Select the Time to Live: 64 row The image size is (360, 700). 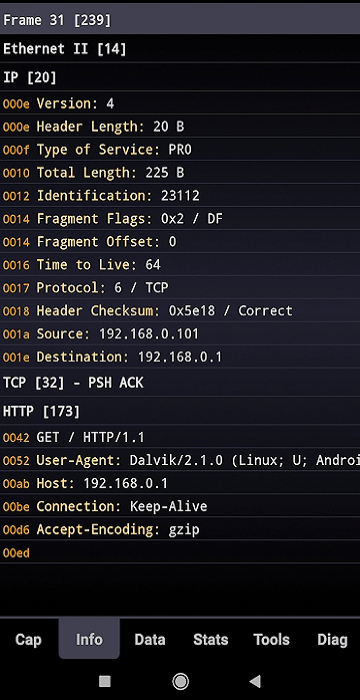pyautogui.click(x=180, y=265)
